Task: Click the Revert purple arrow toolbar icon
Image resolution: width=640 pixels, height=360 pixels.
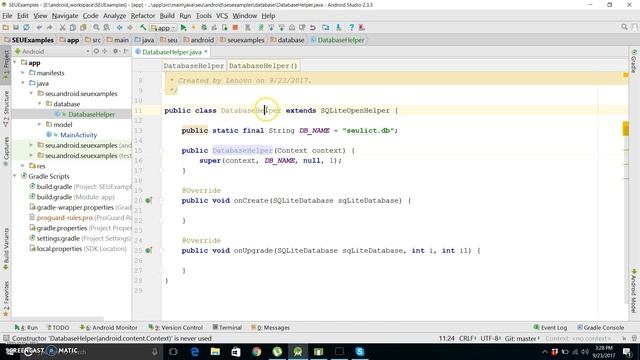Action: (x=313, y=28)
